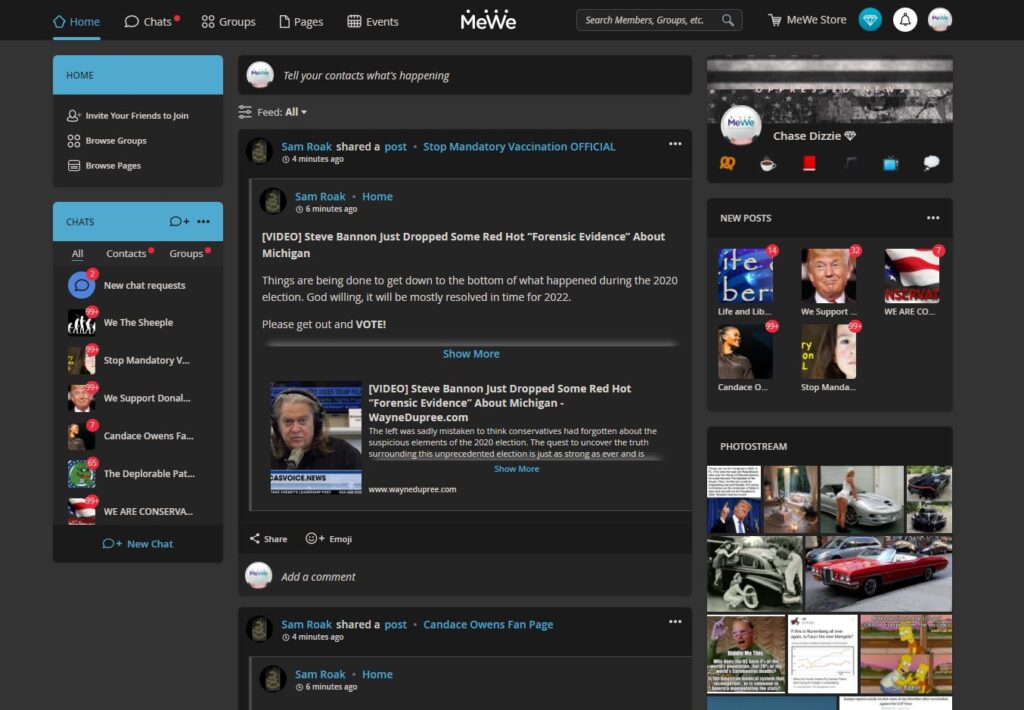Open the three-dot menu on the first shared post
This screenshot has width=1024, height=710.
(x=675, y=144)
